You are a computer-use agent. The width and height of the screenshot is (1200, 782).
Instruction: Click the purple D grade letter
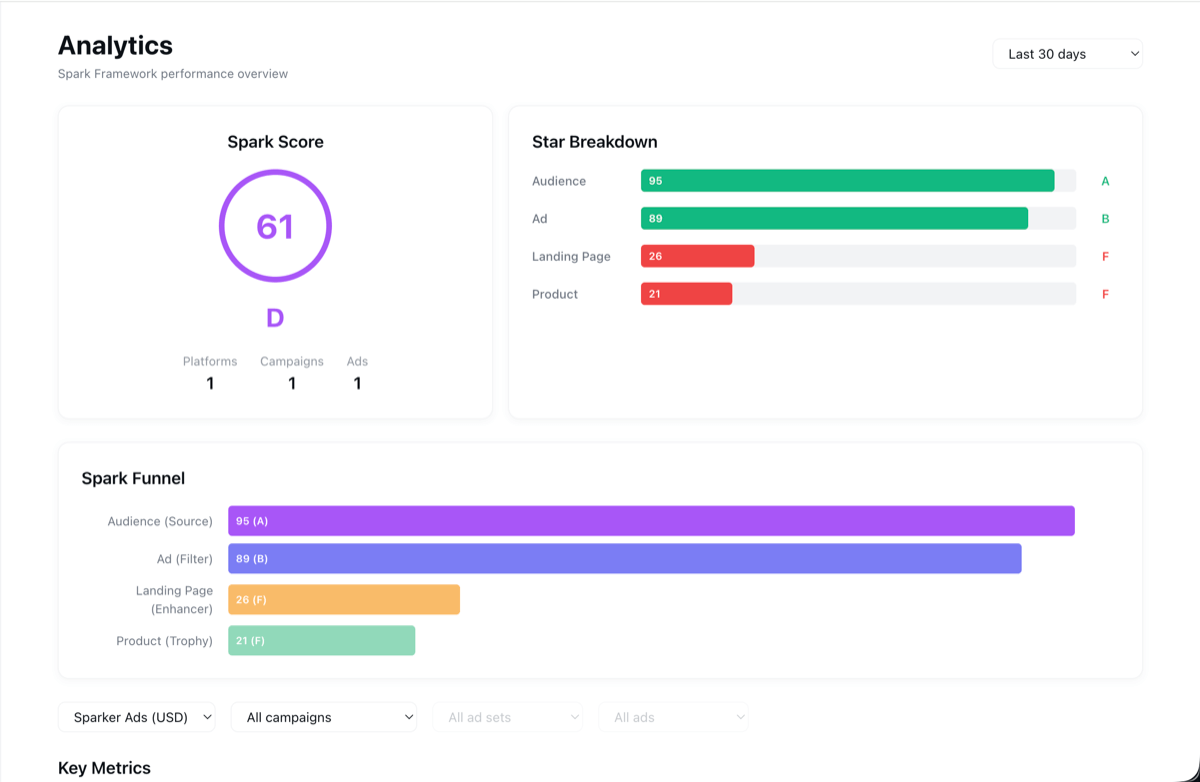(275, 318)
